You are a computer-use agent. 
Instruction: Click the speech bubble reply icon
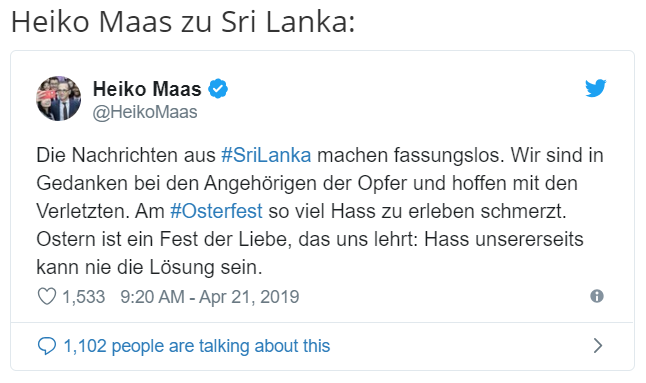(47, 346)
